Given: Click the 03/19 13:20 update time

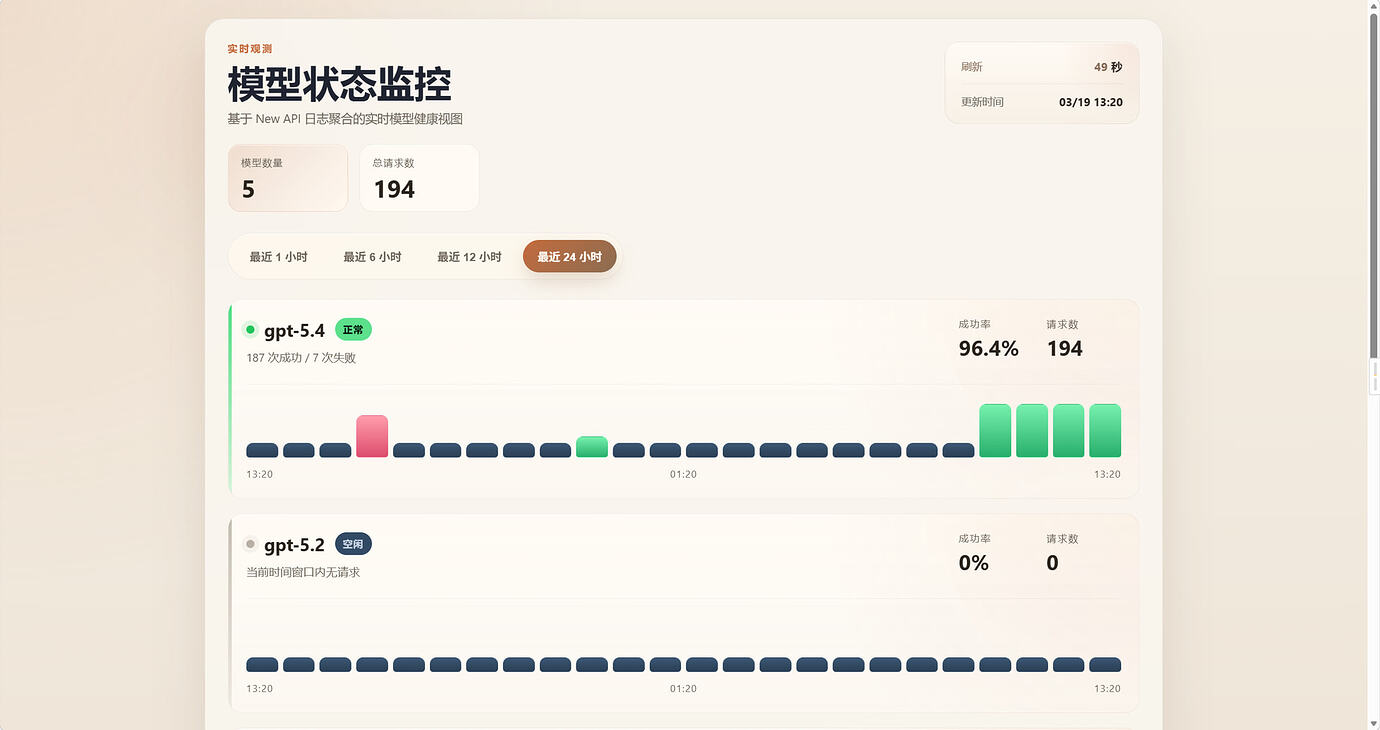Looking at the screenshot, I should [x=1091, y=102].
